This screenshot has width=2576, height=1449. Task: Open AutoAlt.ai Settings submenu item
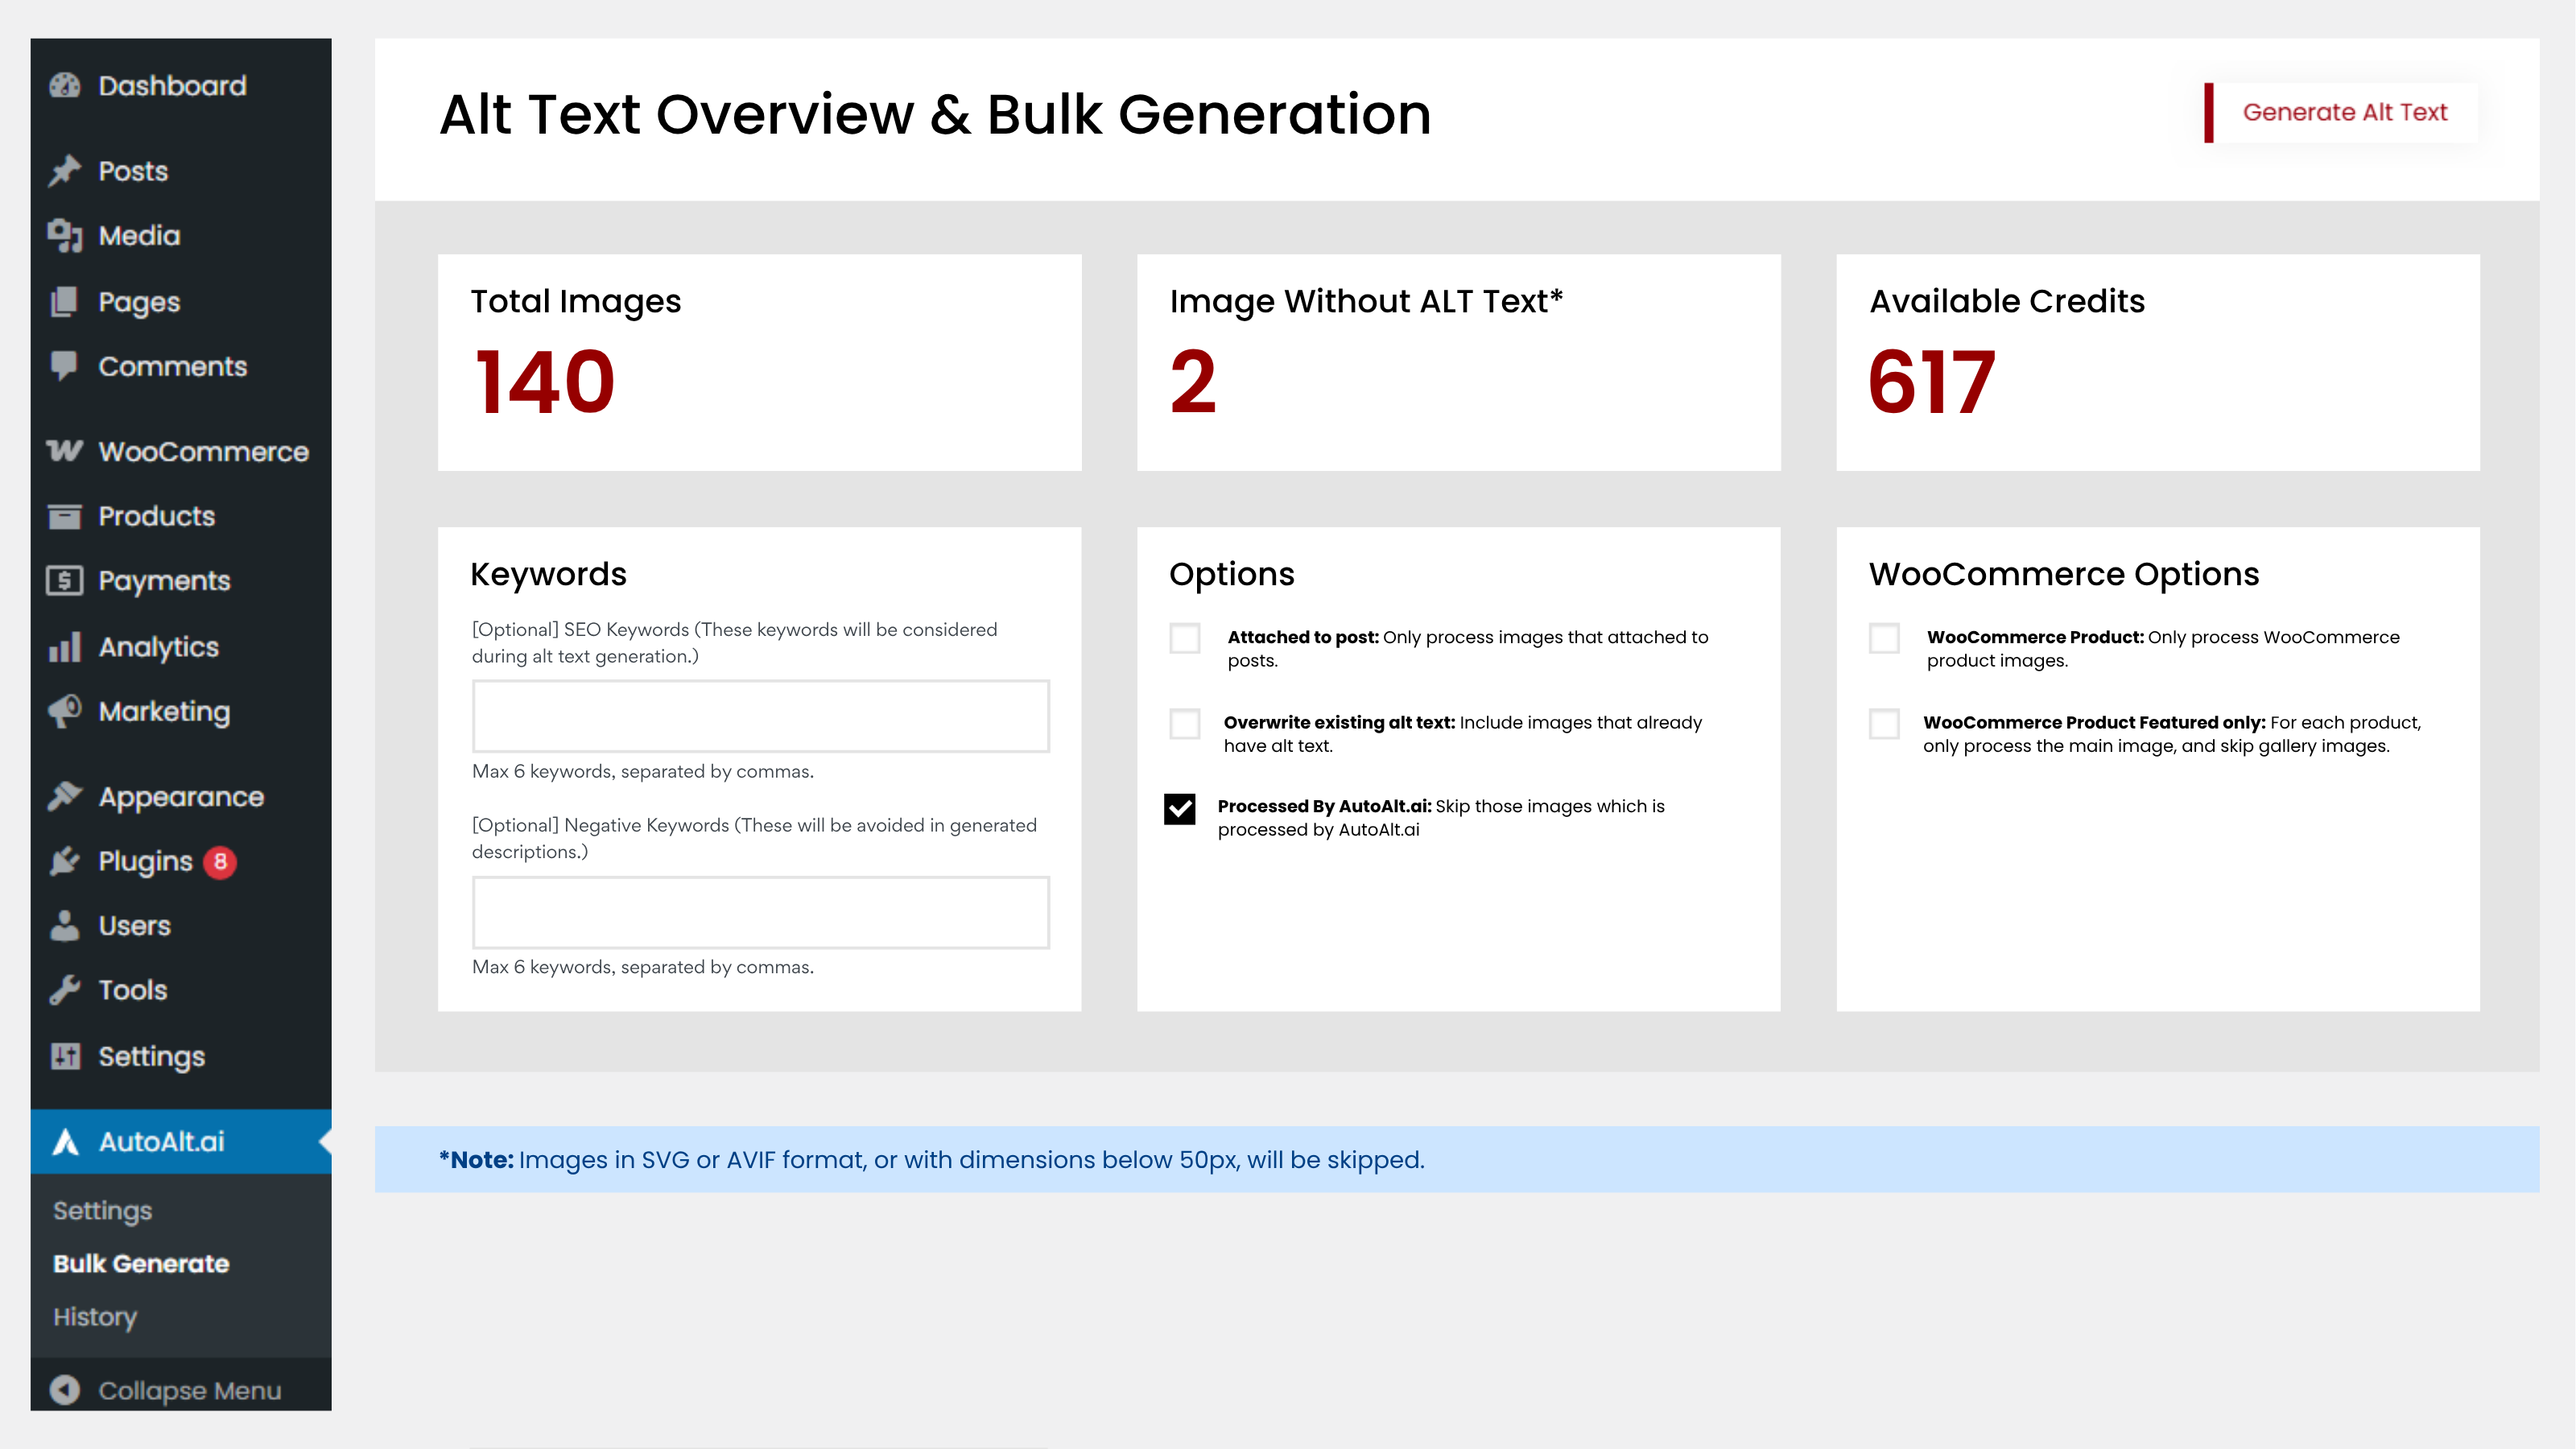102,1210
